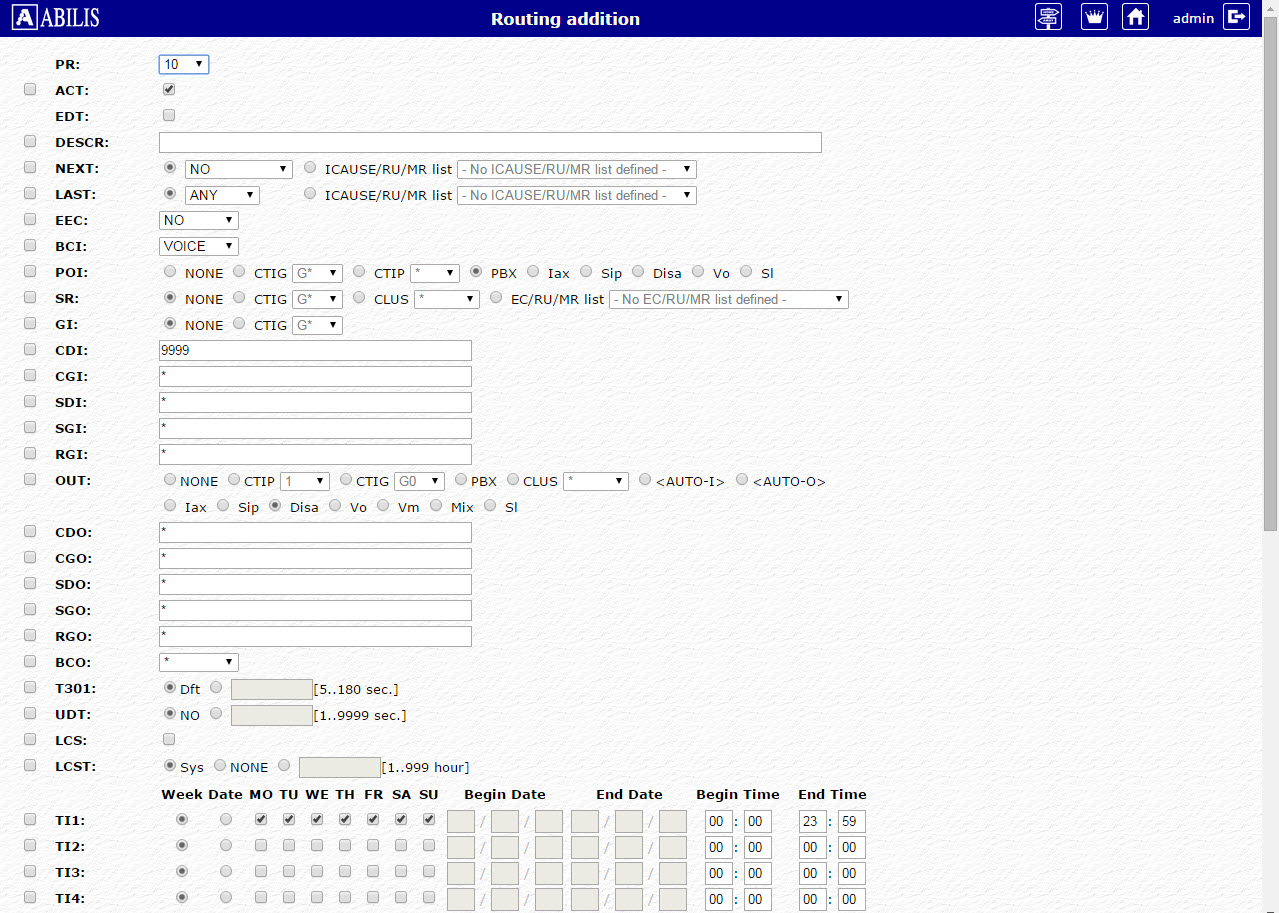
Task: Open the CTIG dropdown in GI row
Action: point(317,325)
